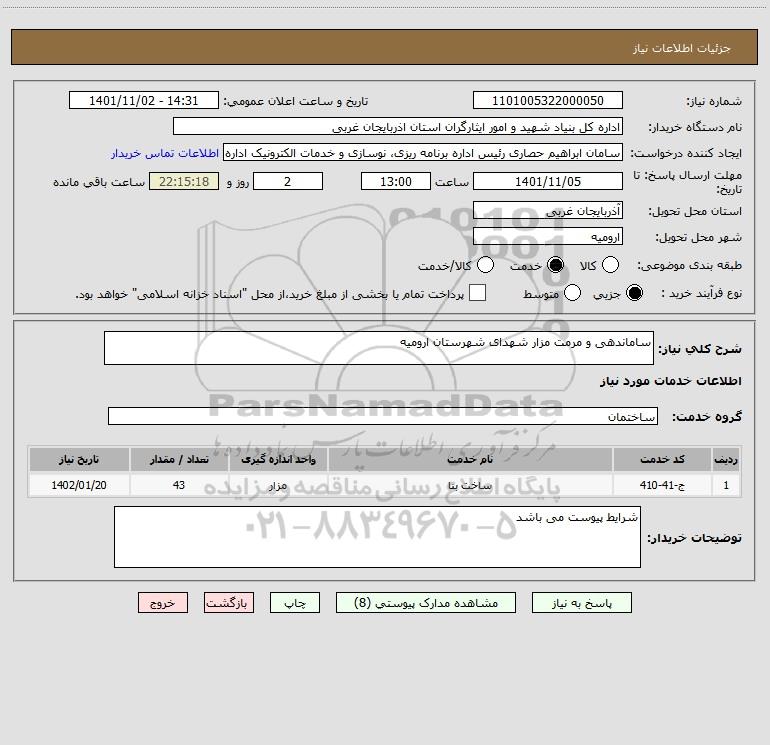The height and width of the screenshot is (745, 770).
Task: Click the کد خدمت column header
Action: [x=662, y=459]
